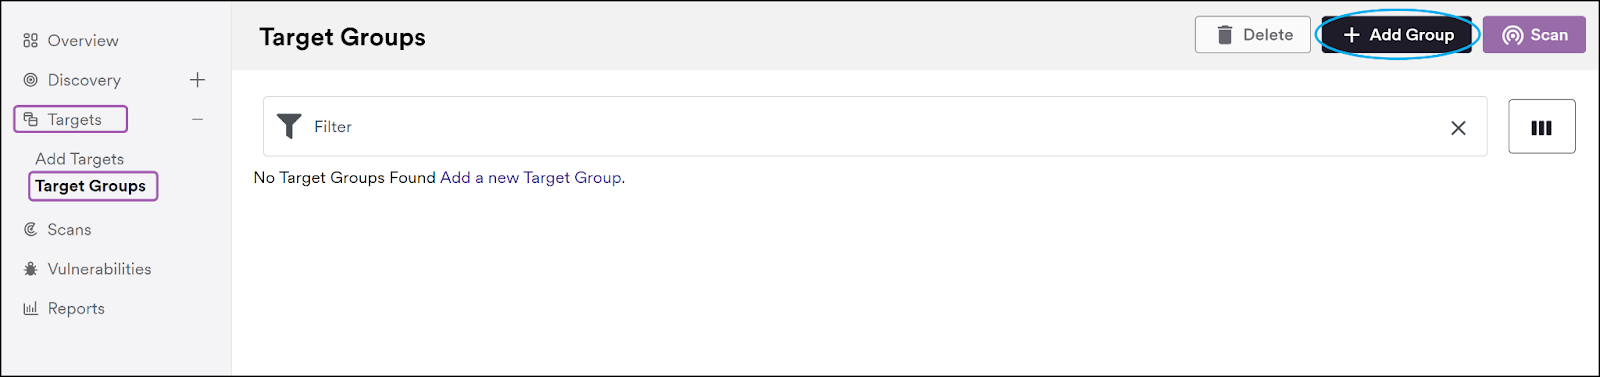Click the Discovery target icon in sidebar
Image resolution: width=1600 pixels, height=377 pixels.
tap(30, 80)
